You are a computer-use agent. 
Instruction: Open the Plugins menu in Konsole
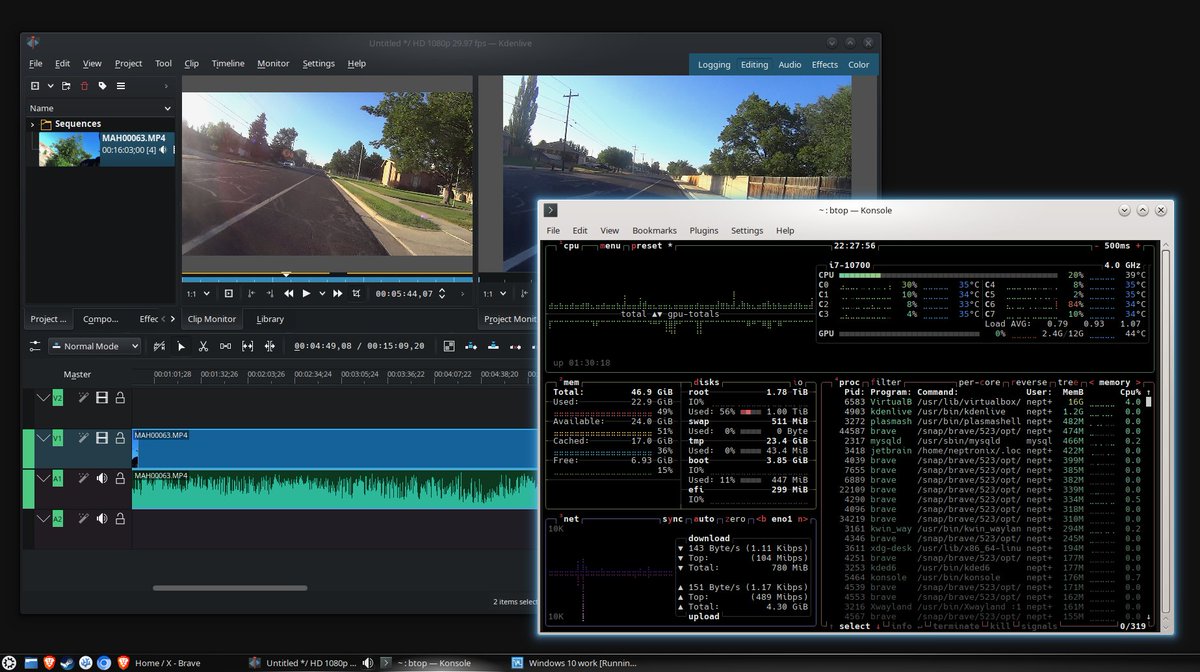704,230
